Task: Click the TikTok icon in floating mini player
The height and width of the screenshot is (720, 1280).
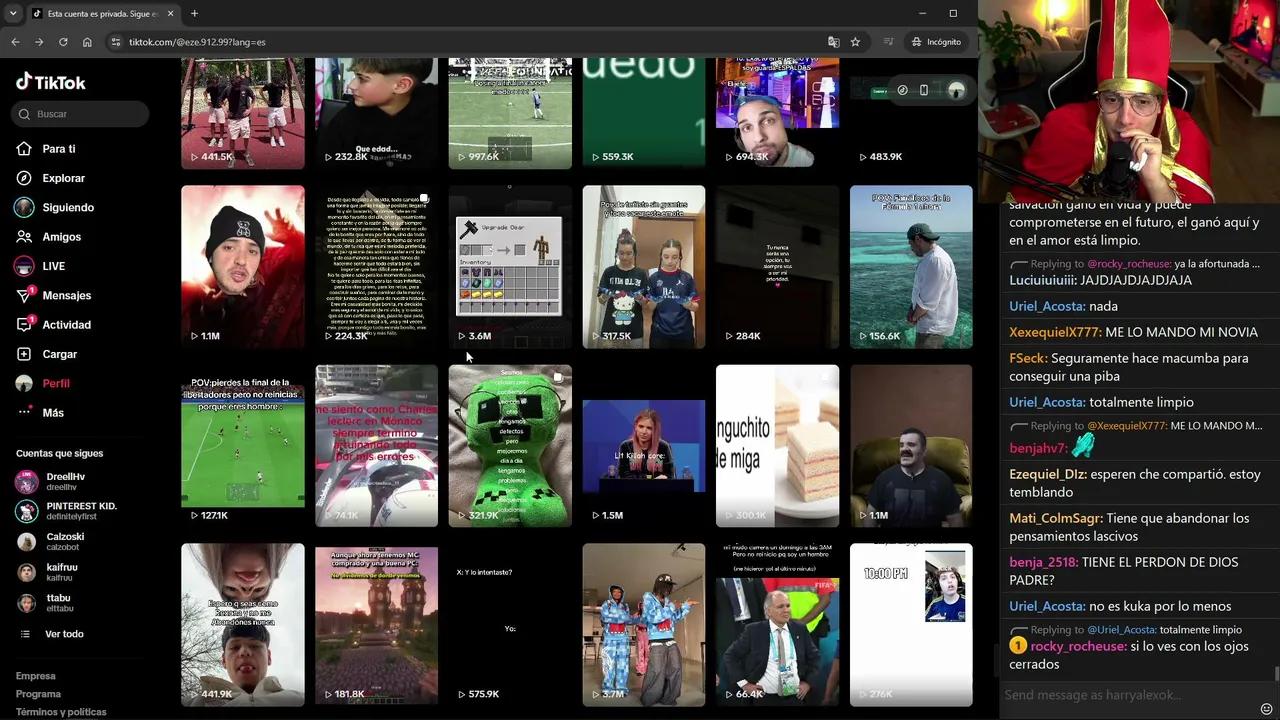Action: pos(902,90)
